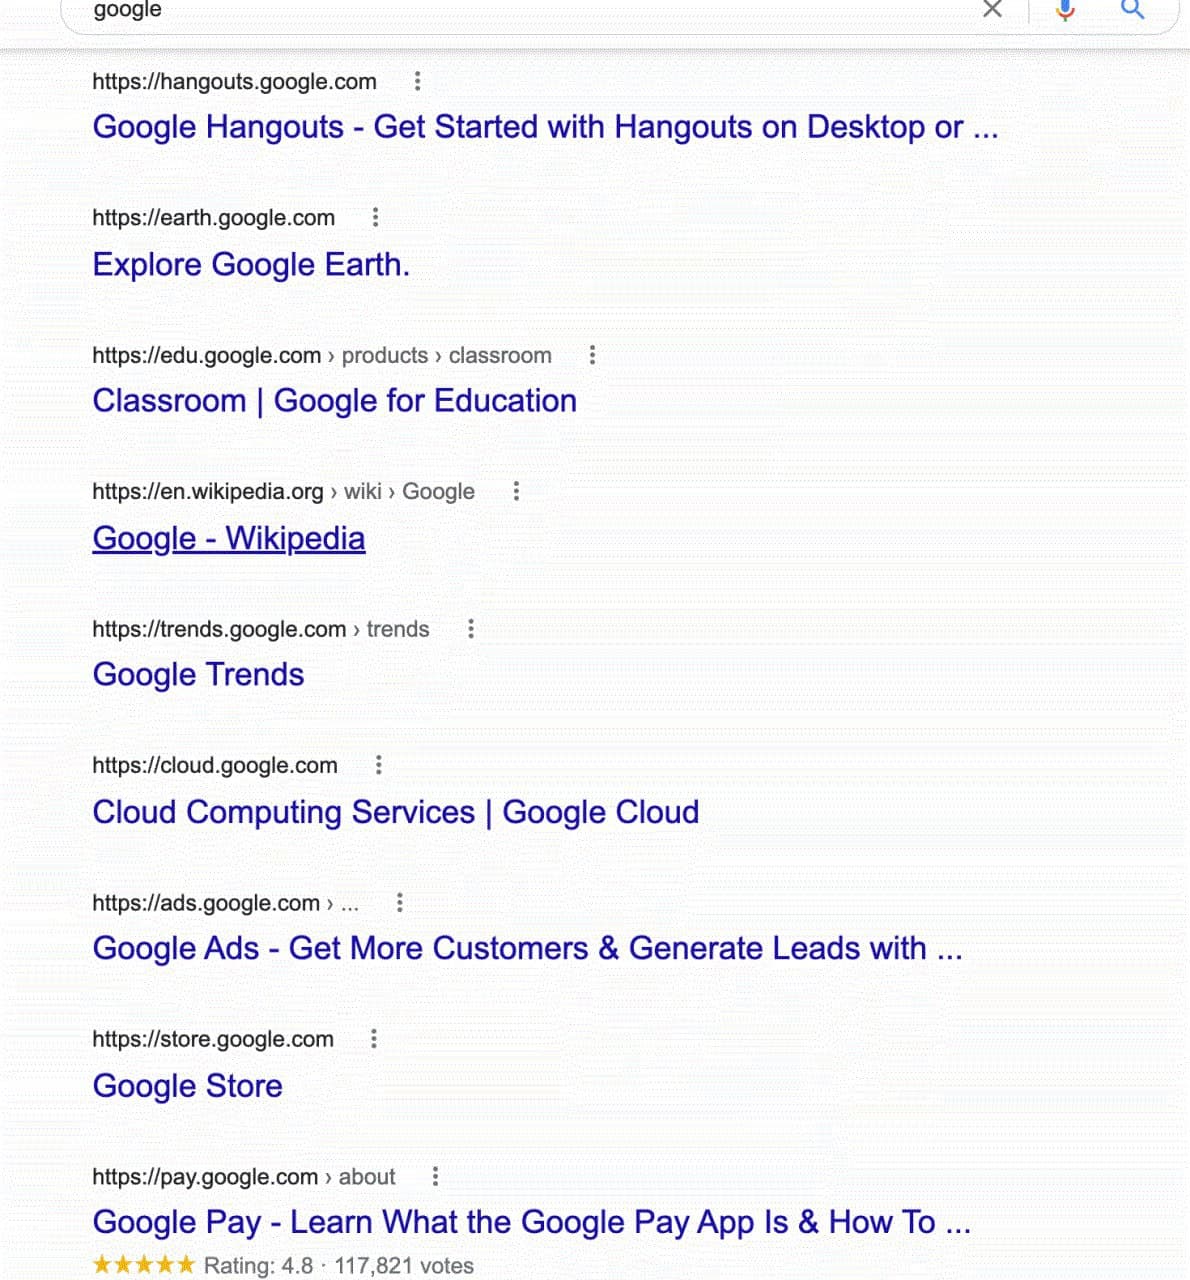The image size is (1190, 1280).
Task: Open the Classroom Google for Education result
Action: point(335,400)
